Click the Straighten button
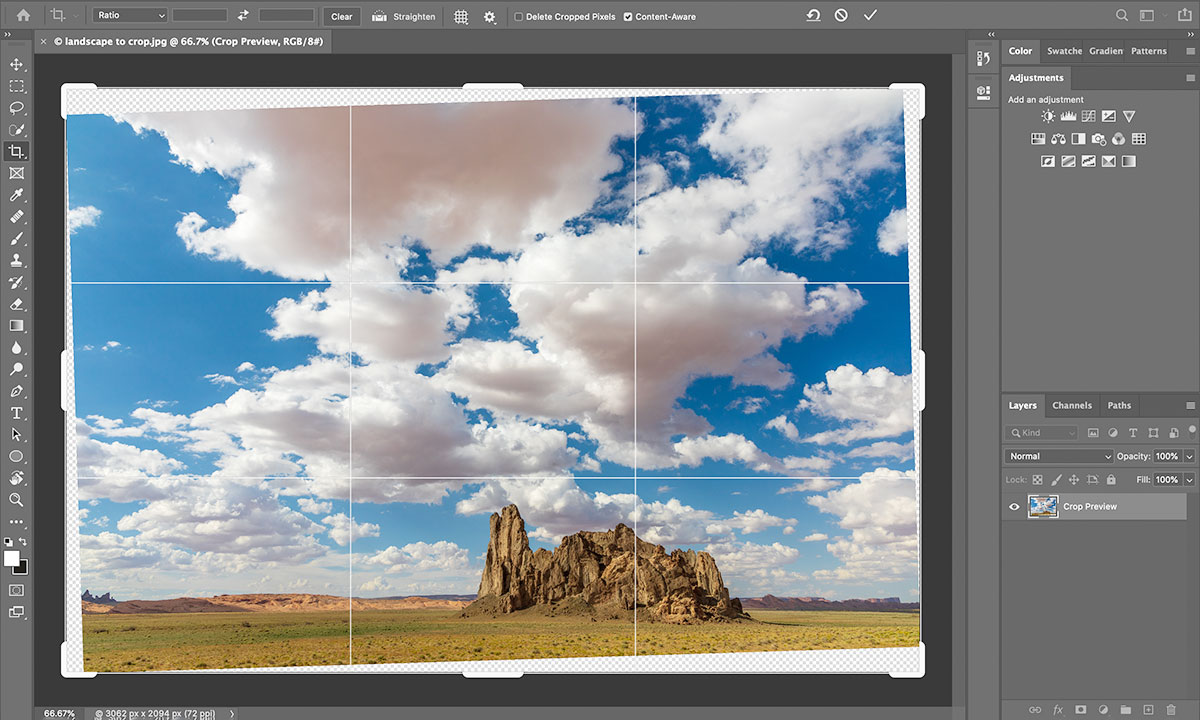 (404, 17)
